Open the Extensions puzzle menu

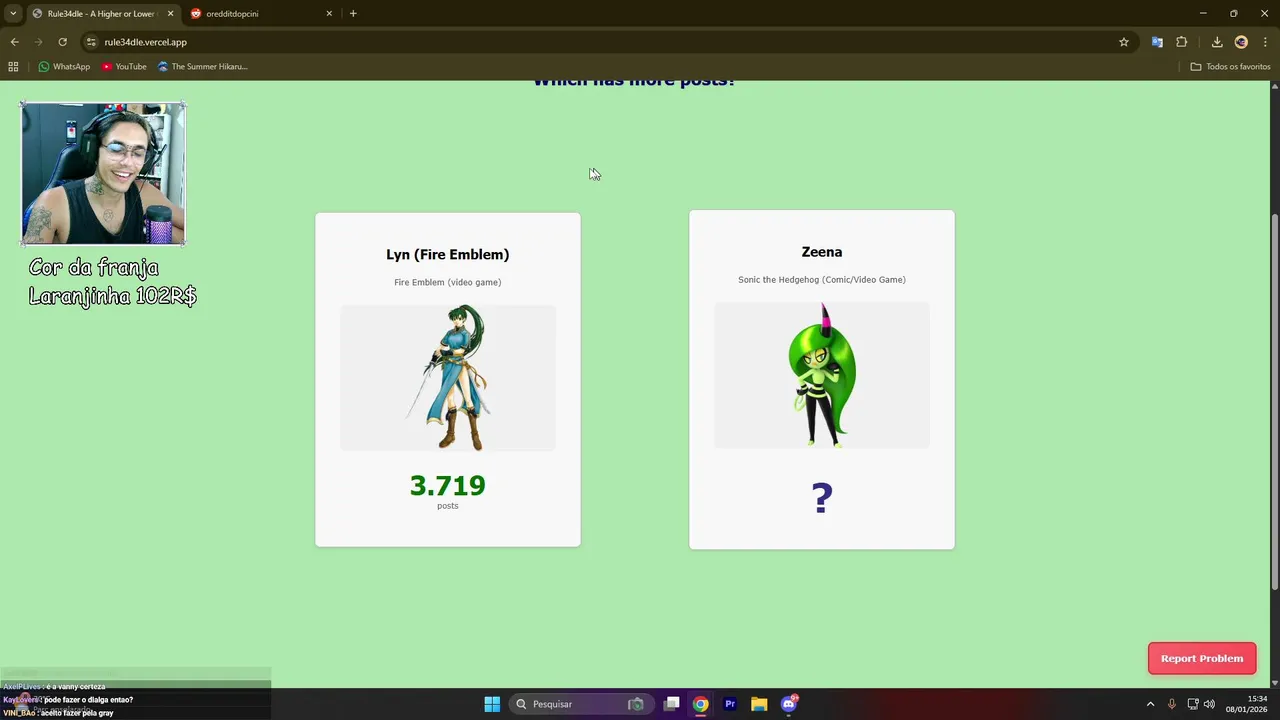(1182, 42)
